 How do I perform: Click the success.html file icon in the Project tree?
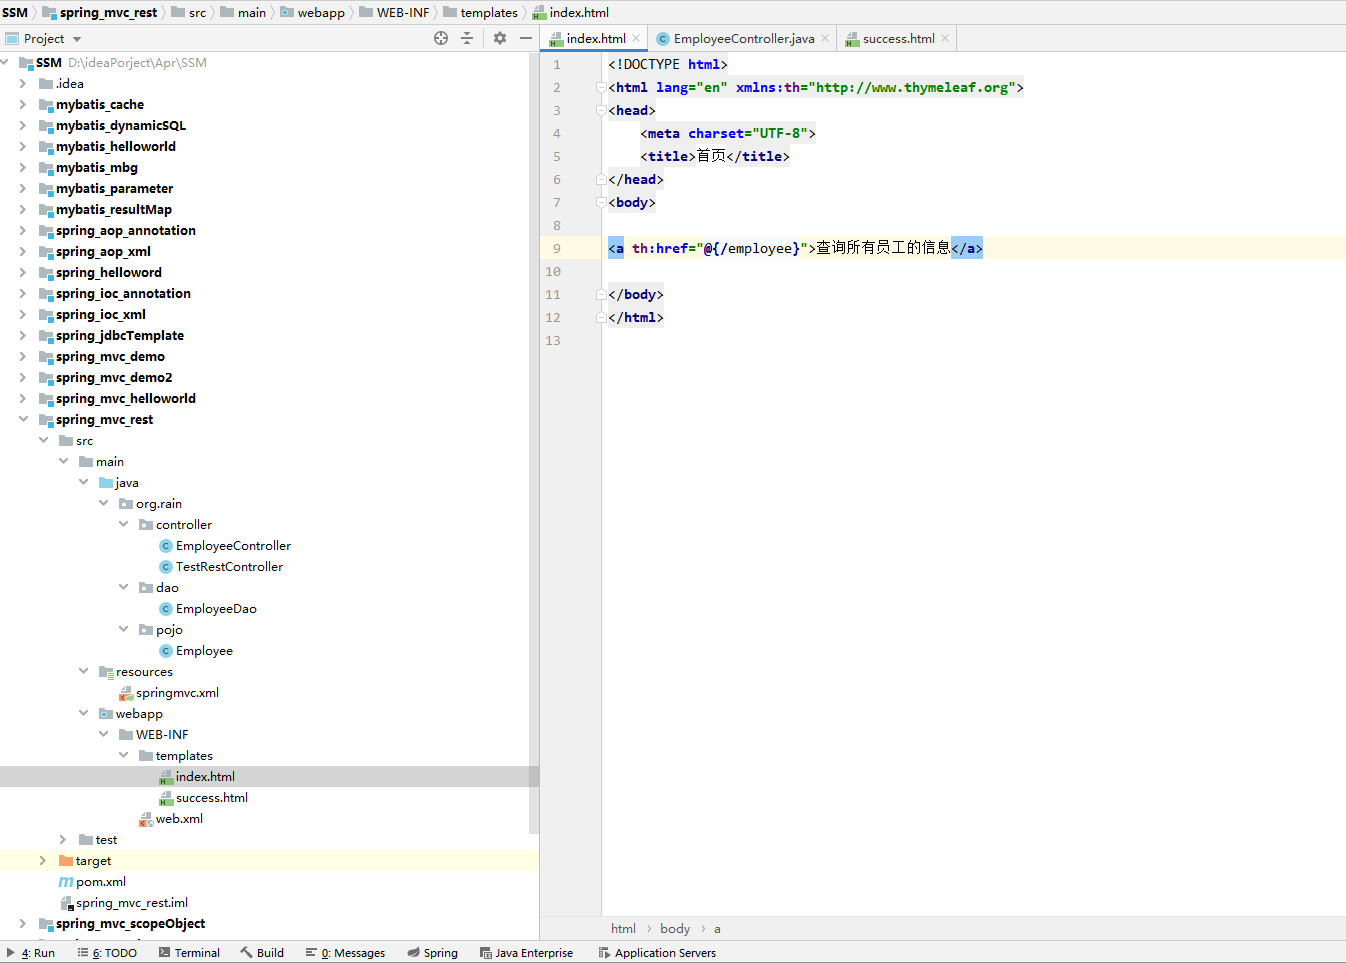point(166,798)
